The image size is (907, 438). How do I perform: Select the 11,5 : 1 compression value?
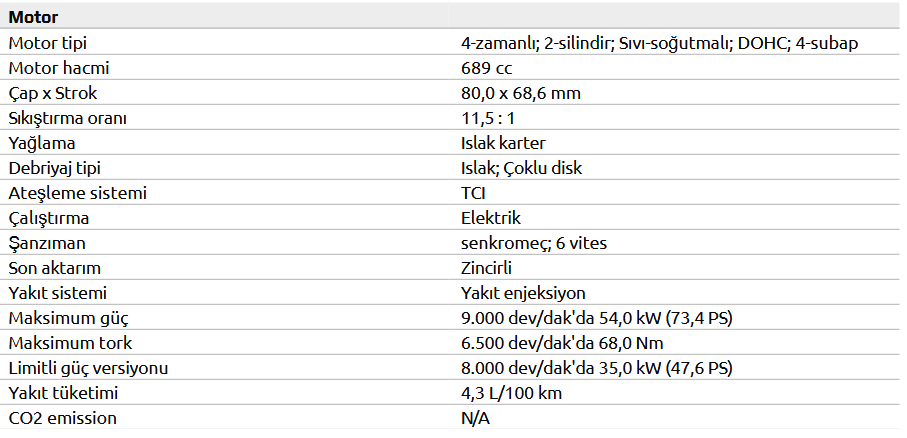pos(488,118)
